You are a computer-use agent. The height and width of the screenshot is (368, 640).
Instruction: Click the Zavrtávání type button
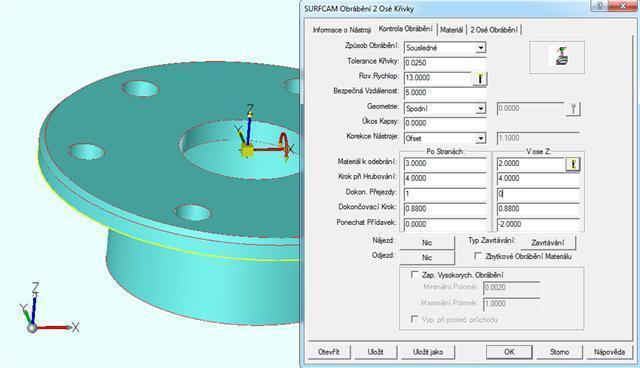[548, 242]
